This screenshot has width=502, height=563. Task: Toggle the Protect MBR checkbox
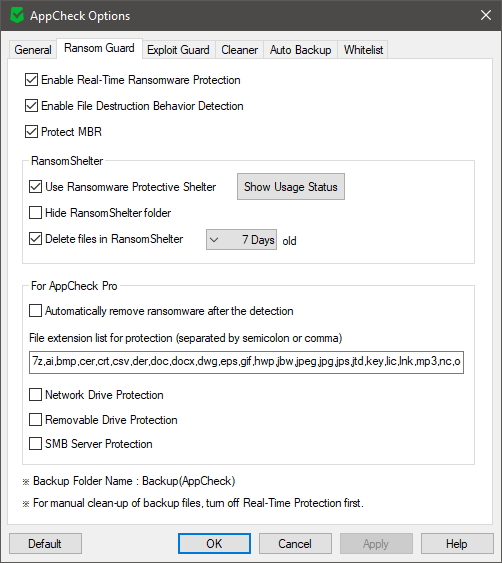[x=32, y=132]
